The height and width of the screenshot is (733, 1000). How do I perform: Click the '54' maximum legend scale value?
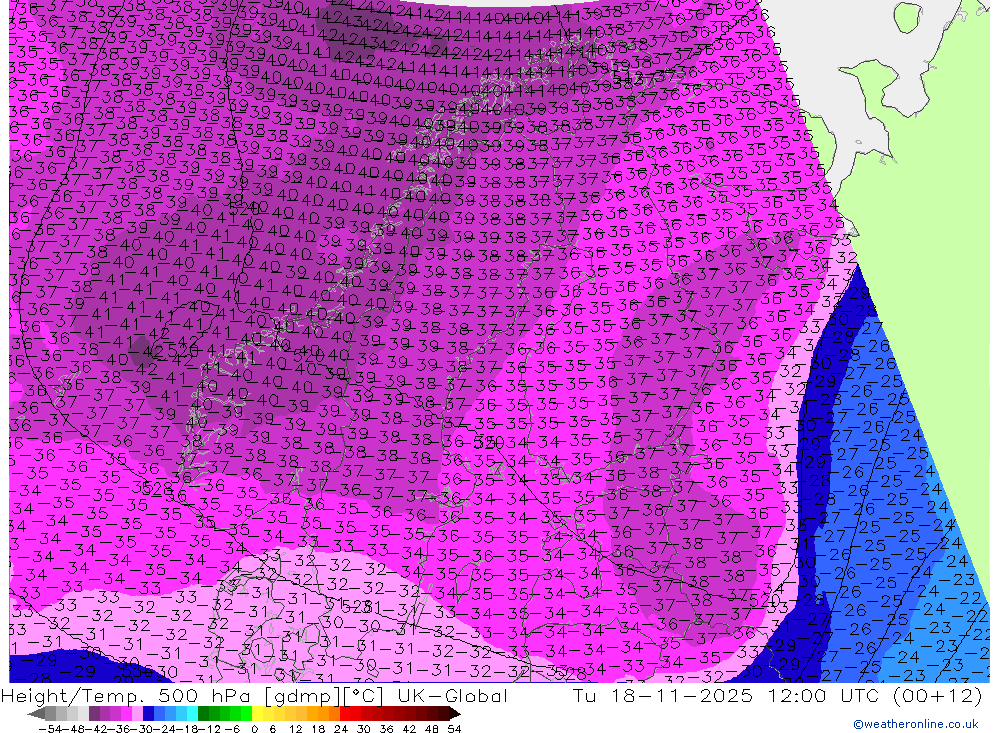tap(454, 729)
